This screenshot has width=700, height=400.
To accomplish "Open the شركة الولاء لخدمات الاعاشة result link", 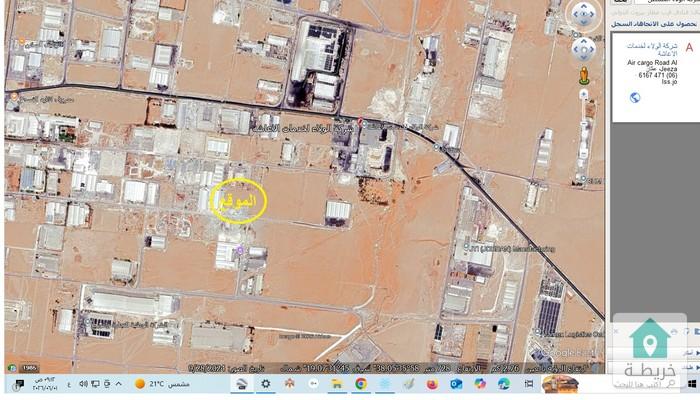I will (x=652, y=50).
